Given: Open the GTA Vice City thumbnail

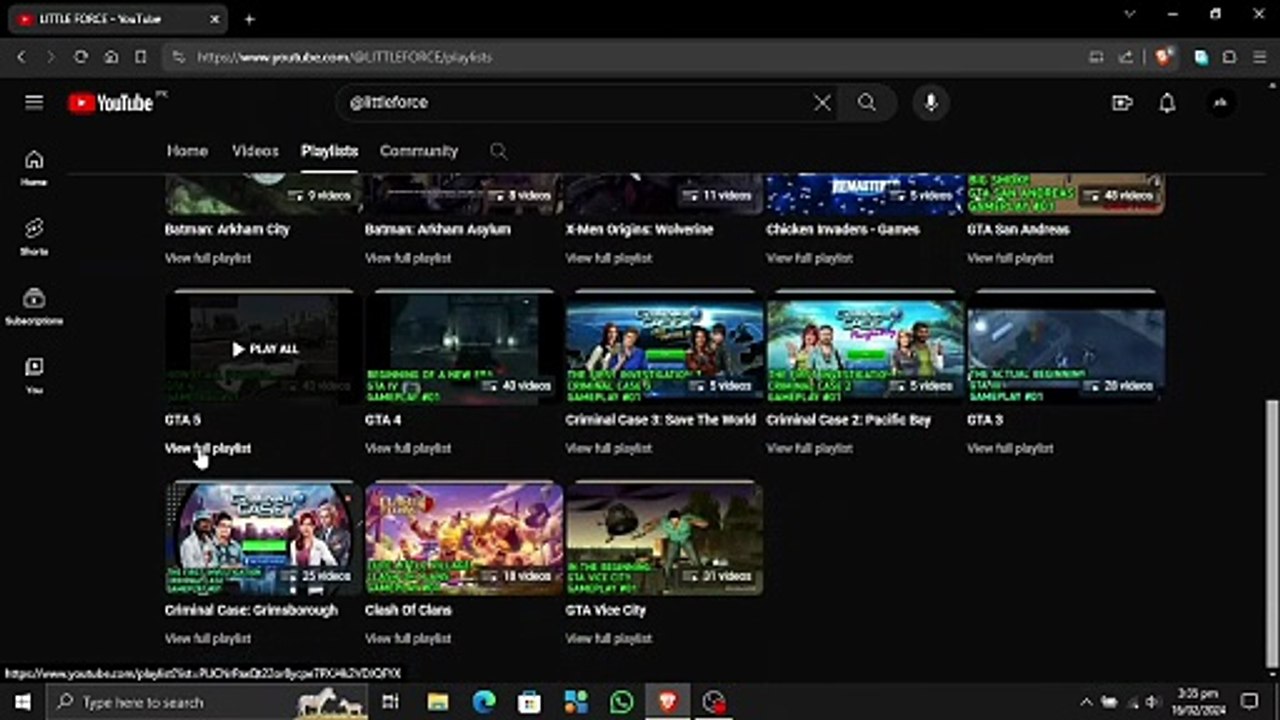Looking at the screenshot, I should click(664, 538).
